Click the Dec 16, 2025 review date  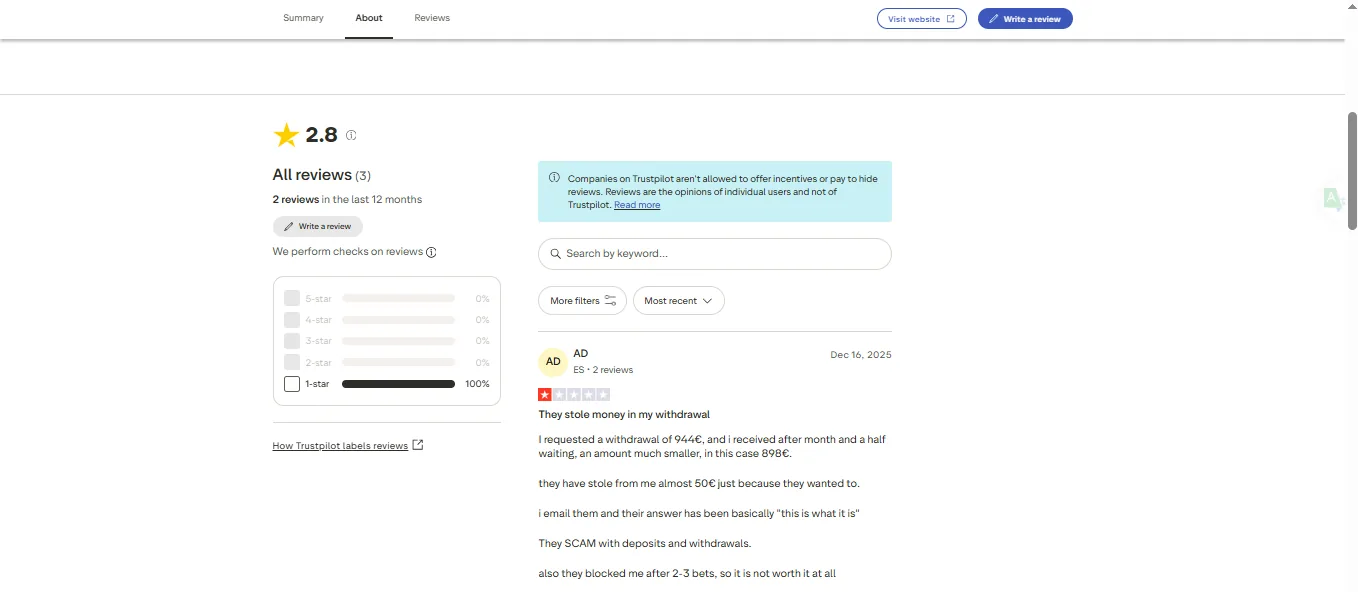click(861, 355)
